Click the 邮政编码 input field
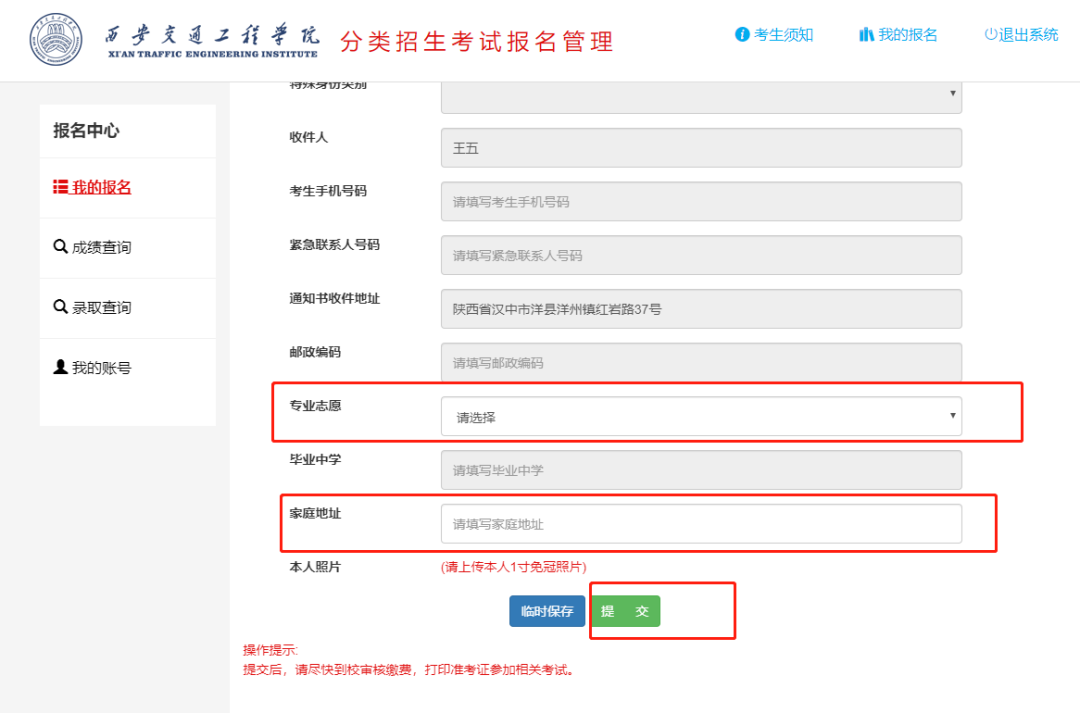Viewport: 1080px width, 713px height. [701, 363]
